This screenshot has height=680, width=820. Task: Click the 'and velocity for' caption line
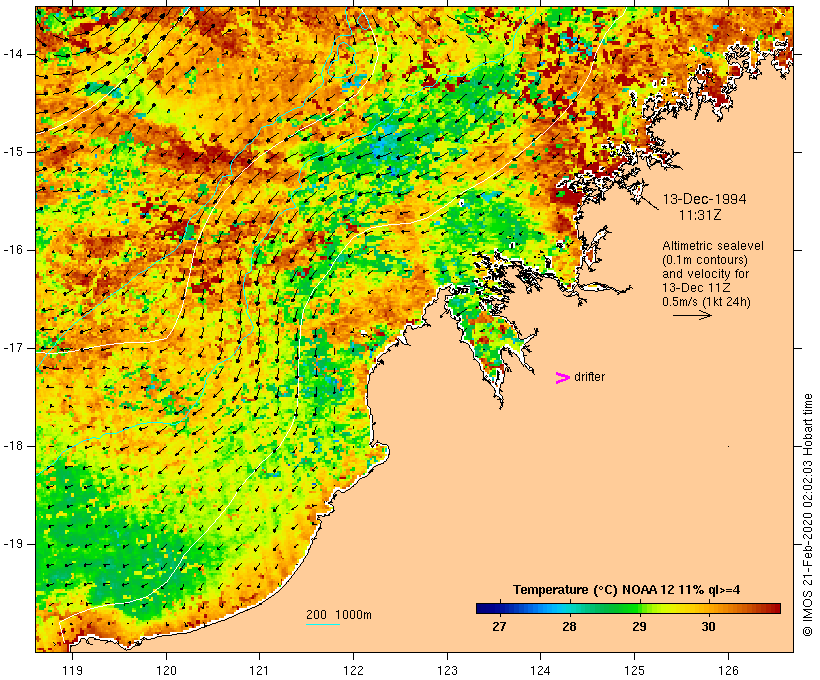(x=705, y=274)
